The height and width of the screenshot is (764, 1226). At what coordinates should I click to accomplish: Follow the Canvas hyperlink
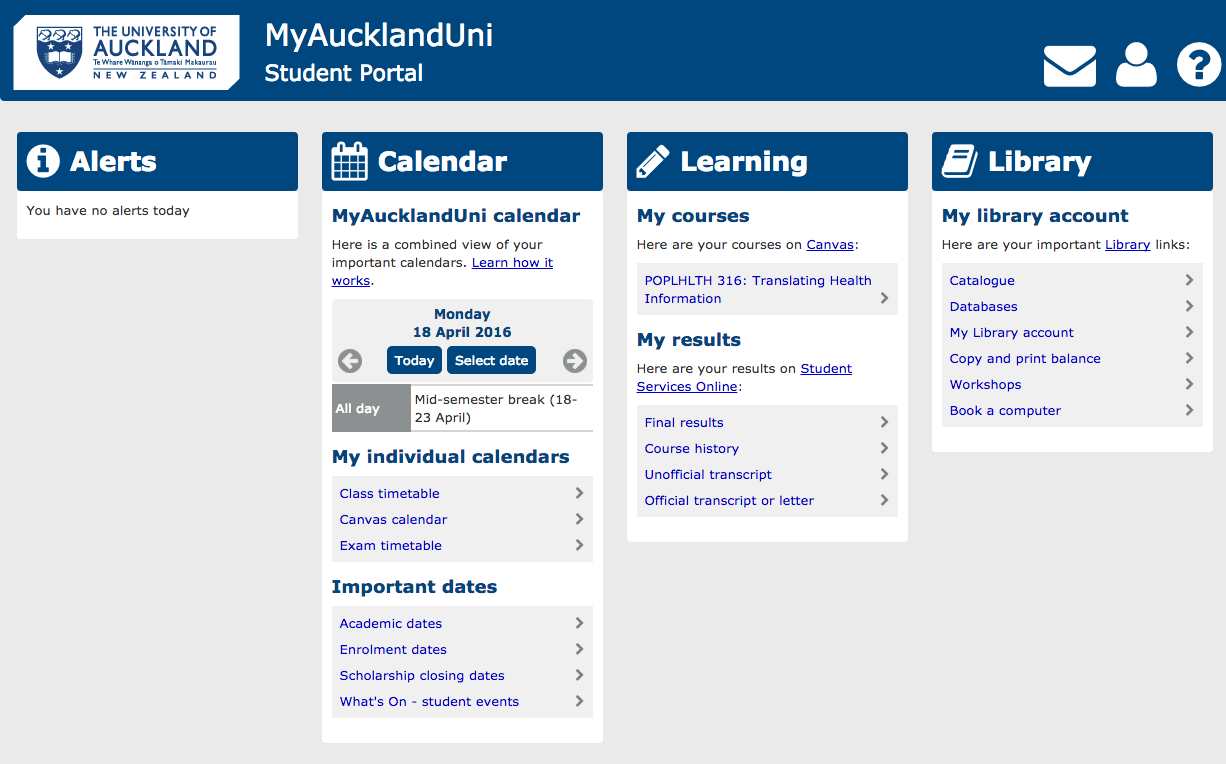pyautogui.click(x=831, y=244)
